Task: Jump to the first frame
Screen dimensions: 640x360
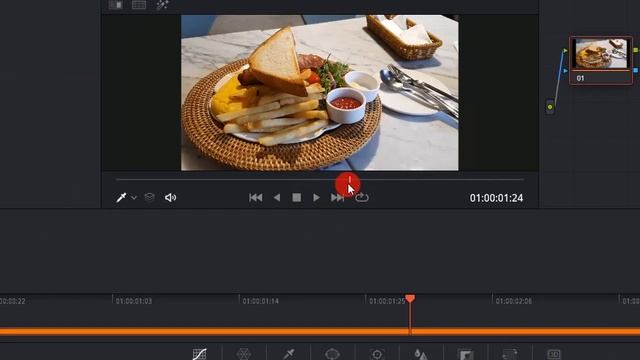Action: 256,198
